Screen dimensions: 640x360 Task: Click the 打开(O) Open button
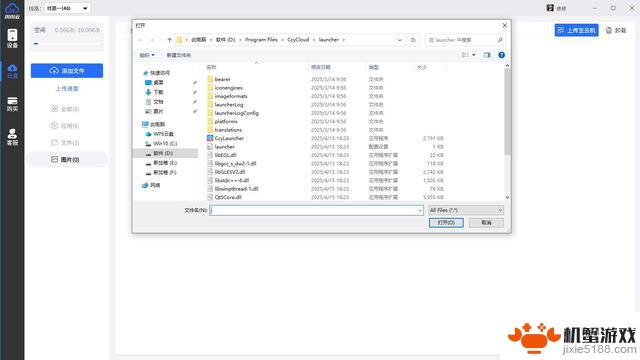click(446, 223)
